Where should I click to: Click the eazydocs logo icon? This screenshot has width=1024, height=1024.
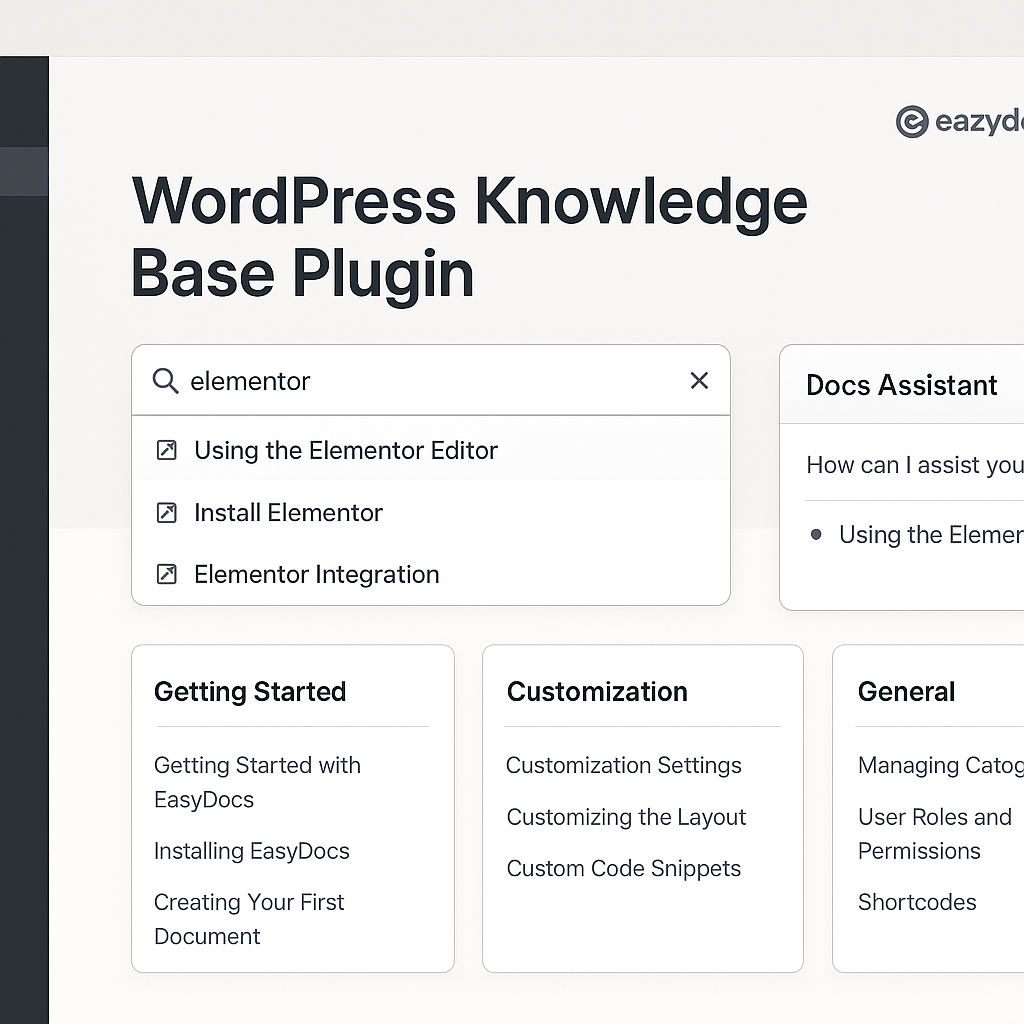(x=912, y=121)
